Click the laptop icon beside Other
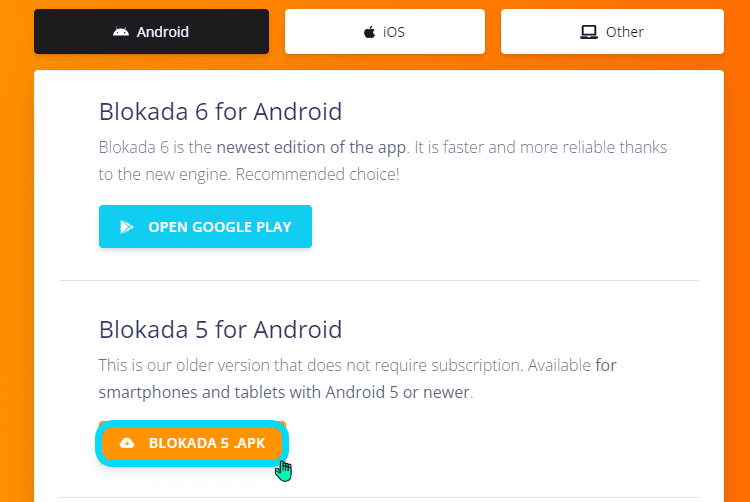 point(589,32)
